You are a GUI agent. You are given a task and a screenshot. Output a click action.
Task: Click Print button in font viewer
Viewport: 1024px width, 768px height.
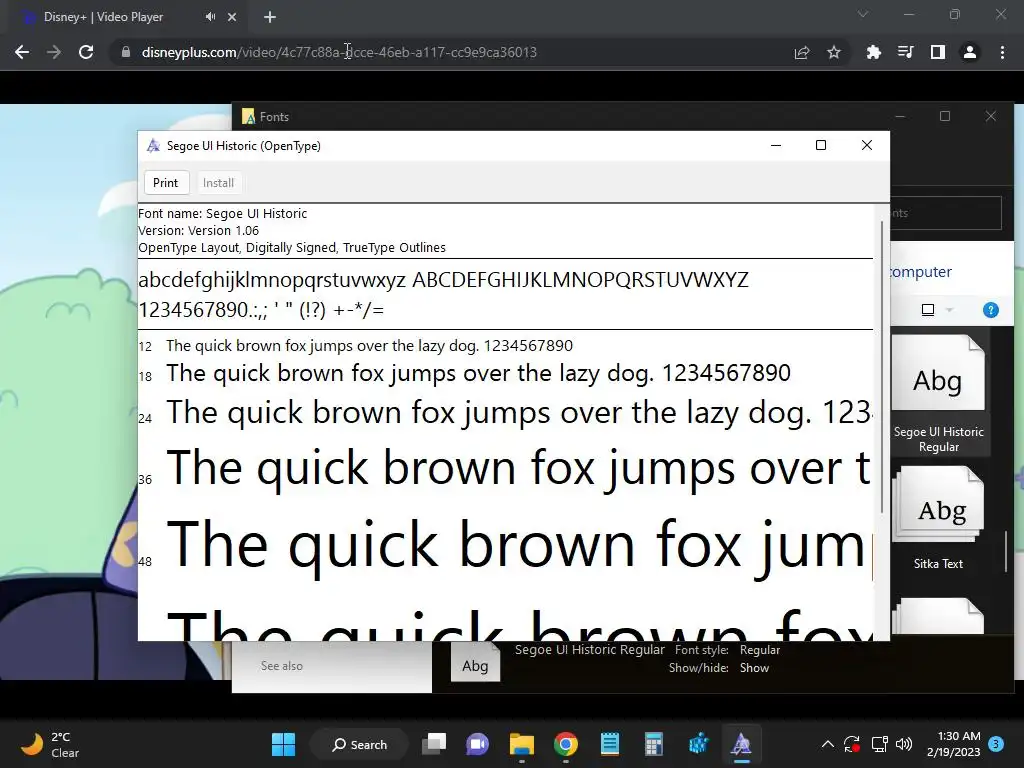(x=165, y=183)
